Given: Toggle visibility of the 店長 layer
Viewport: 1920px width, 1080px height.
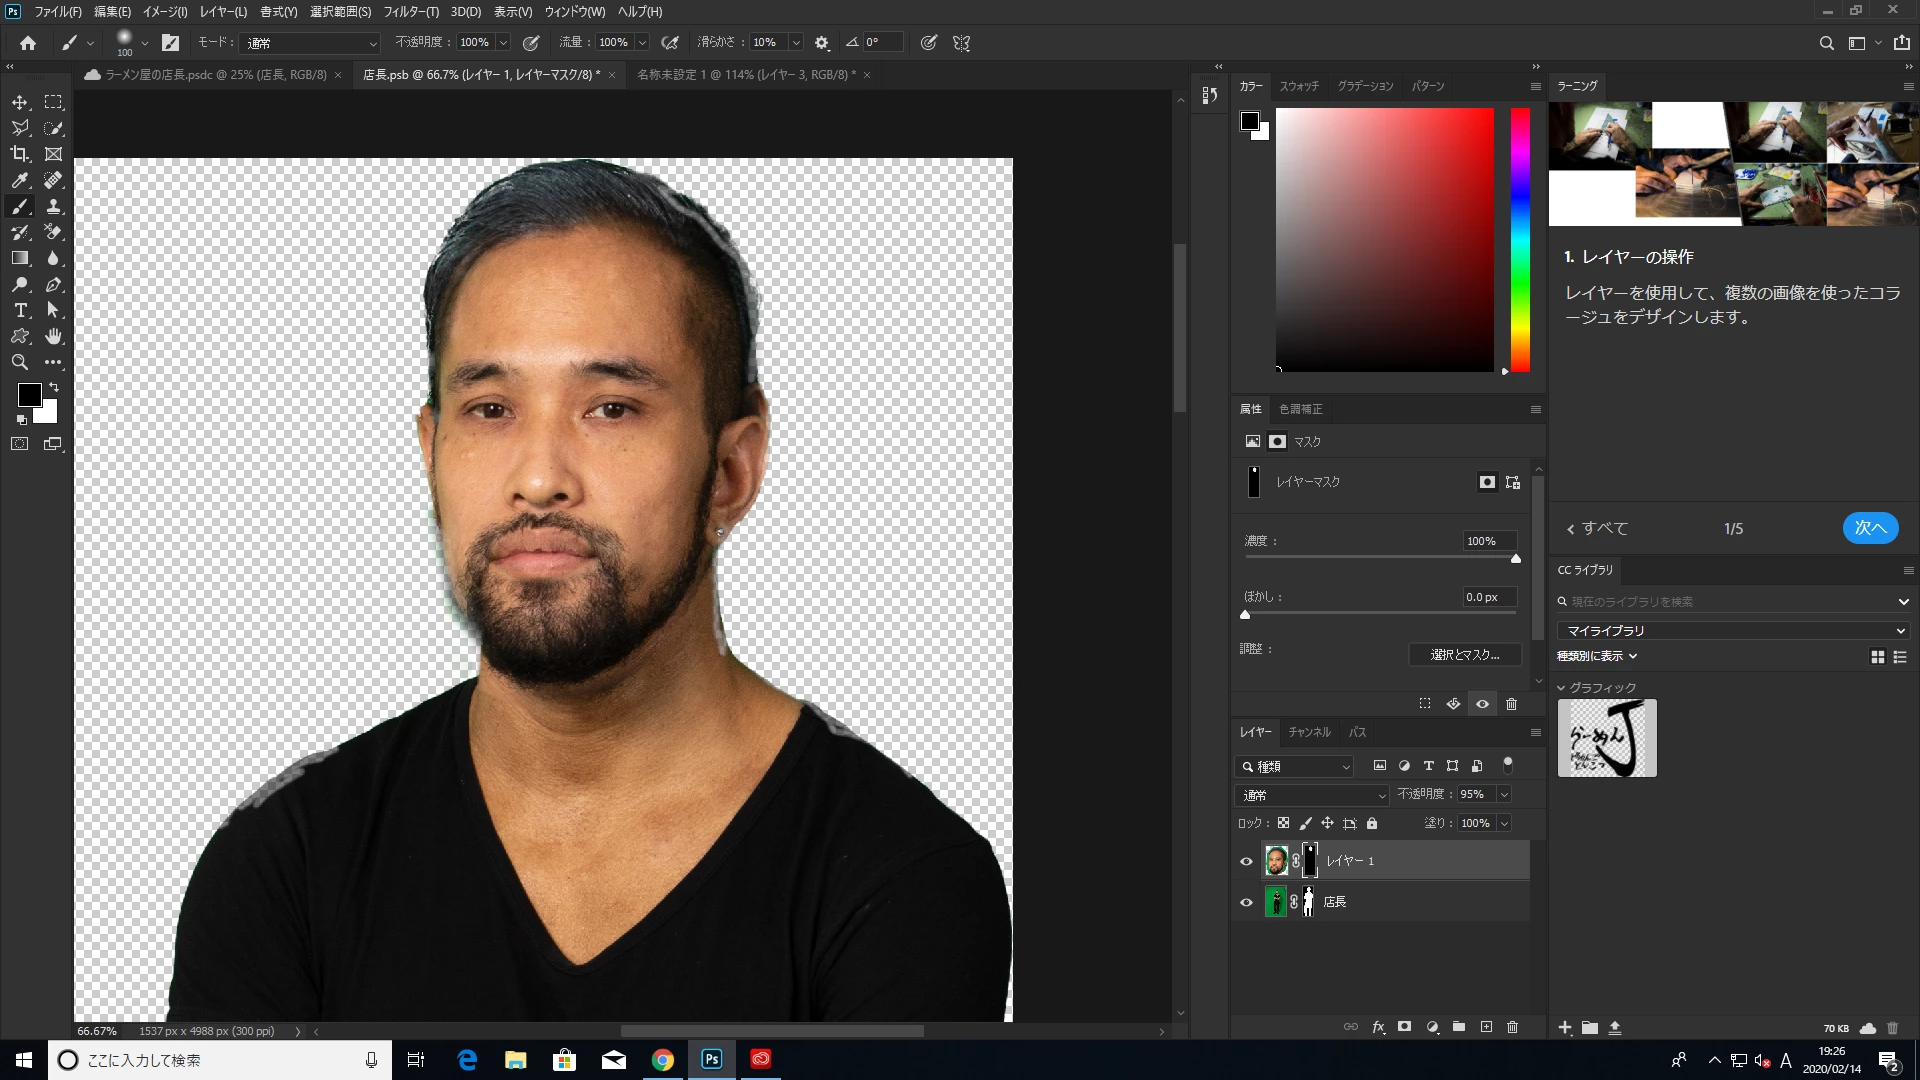Looking at the screenshot, I should (1246, 902).
